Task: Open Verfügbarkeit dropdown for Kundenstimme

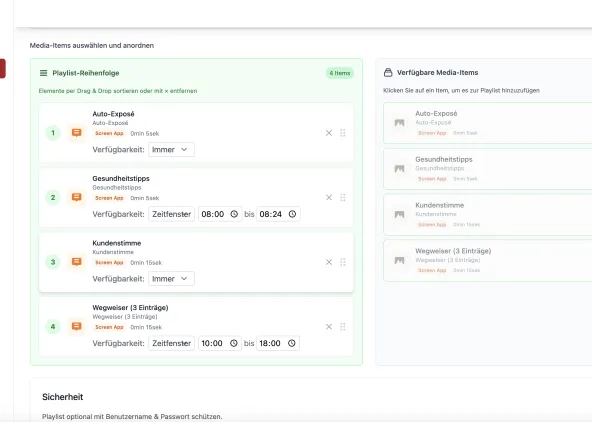Action: [171, 279]
